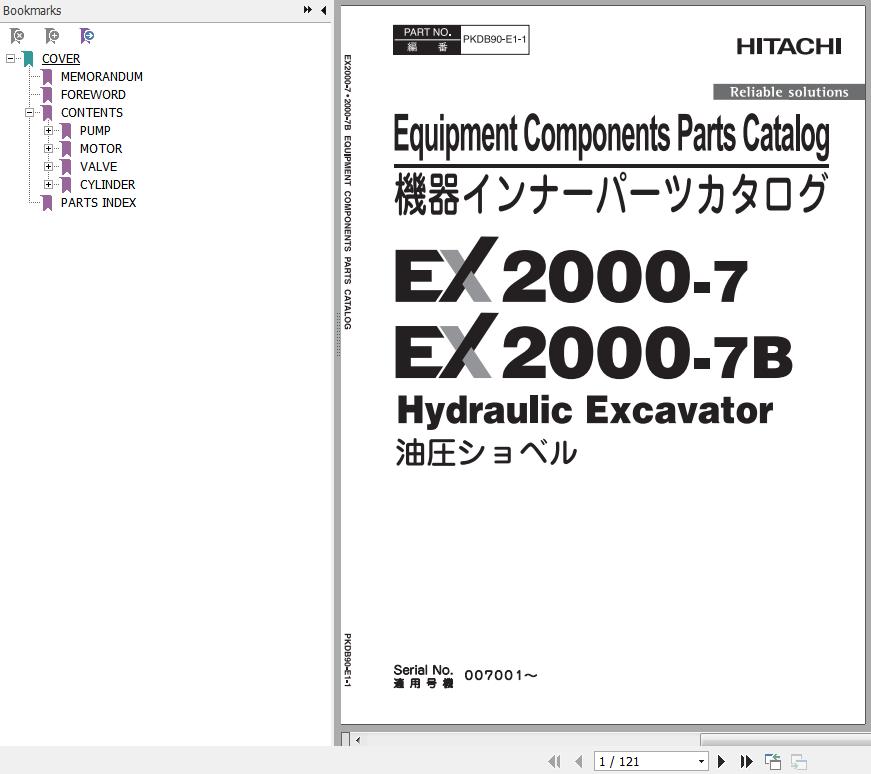This screenshot has height=774, width=871.
Task: Click the horizontal scrollbar left arrow
Action: (x=358, y=740)
